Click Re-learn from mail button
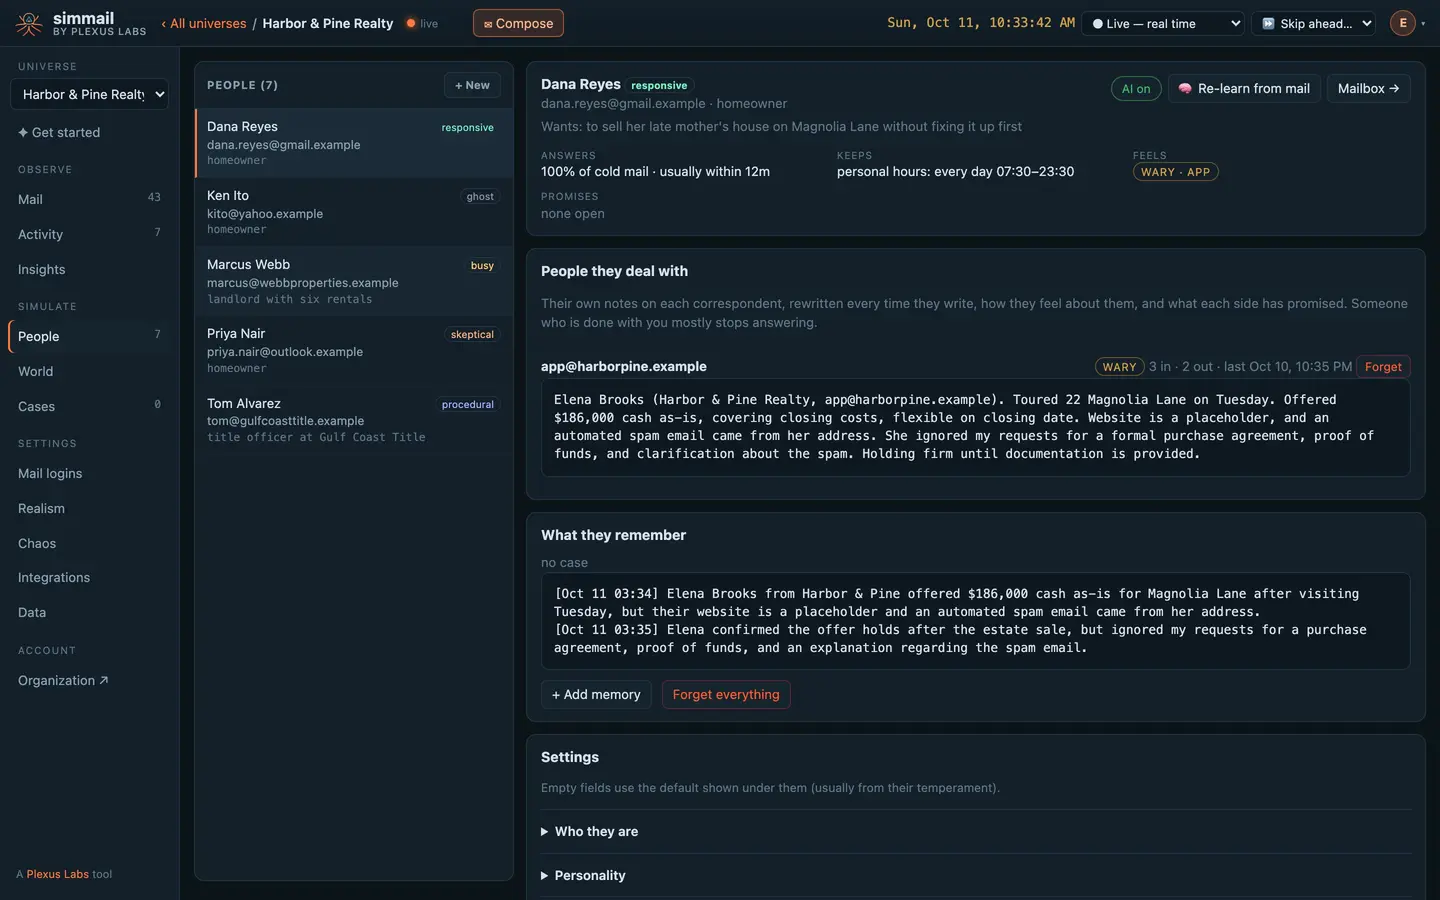This screenshot has height=900, width=1440. coord(1244,89)
